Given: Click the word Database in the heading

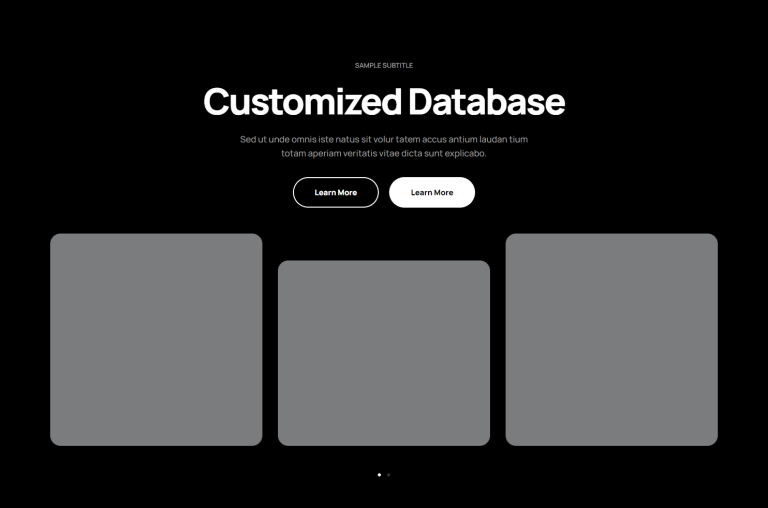Looking at the screenshot, I should point(487,102).
